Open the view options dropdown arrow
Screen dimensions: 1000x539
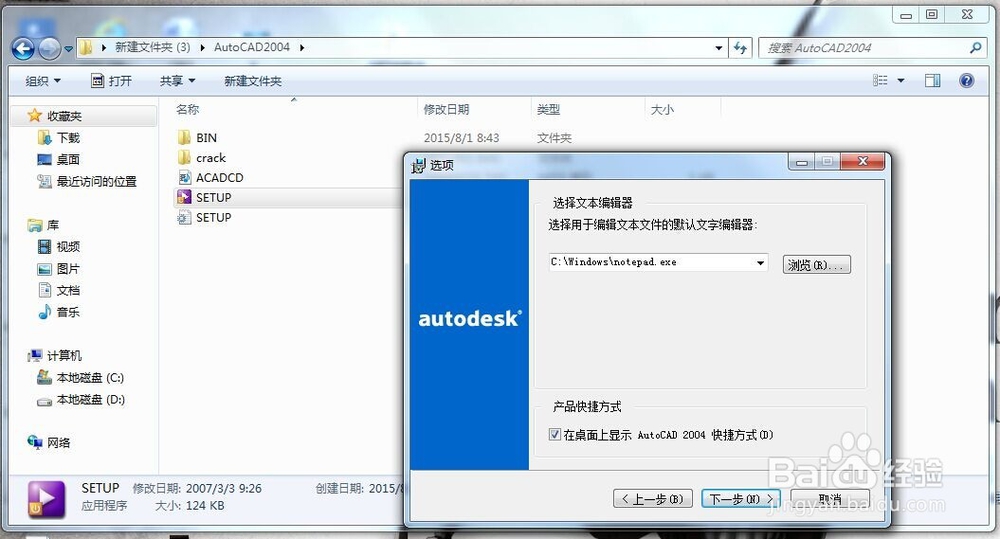(x=901, y=80)
